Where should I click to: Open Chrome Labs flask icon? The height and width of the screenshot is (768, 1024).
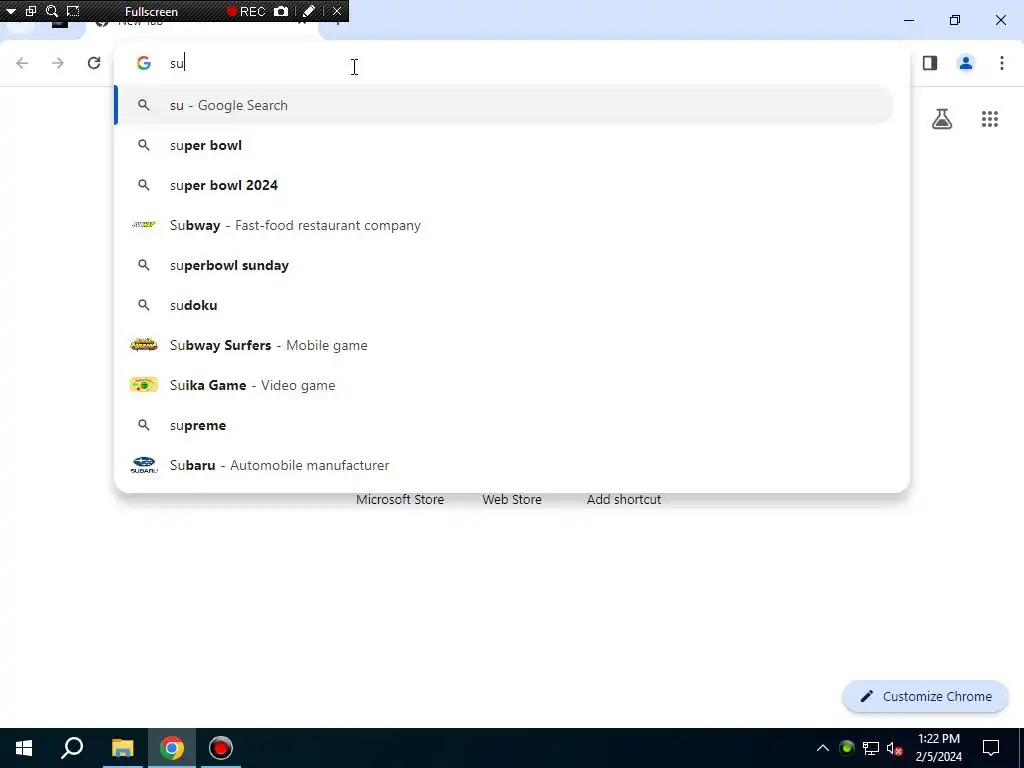pos(942,119)
